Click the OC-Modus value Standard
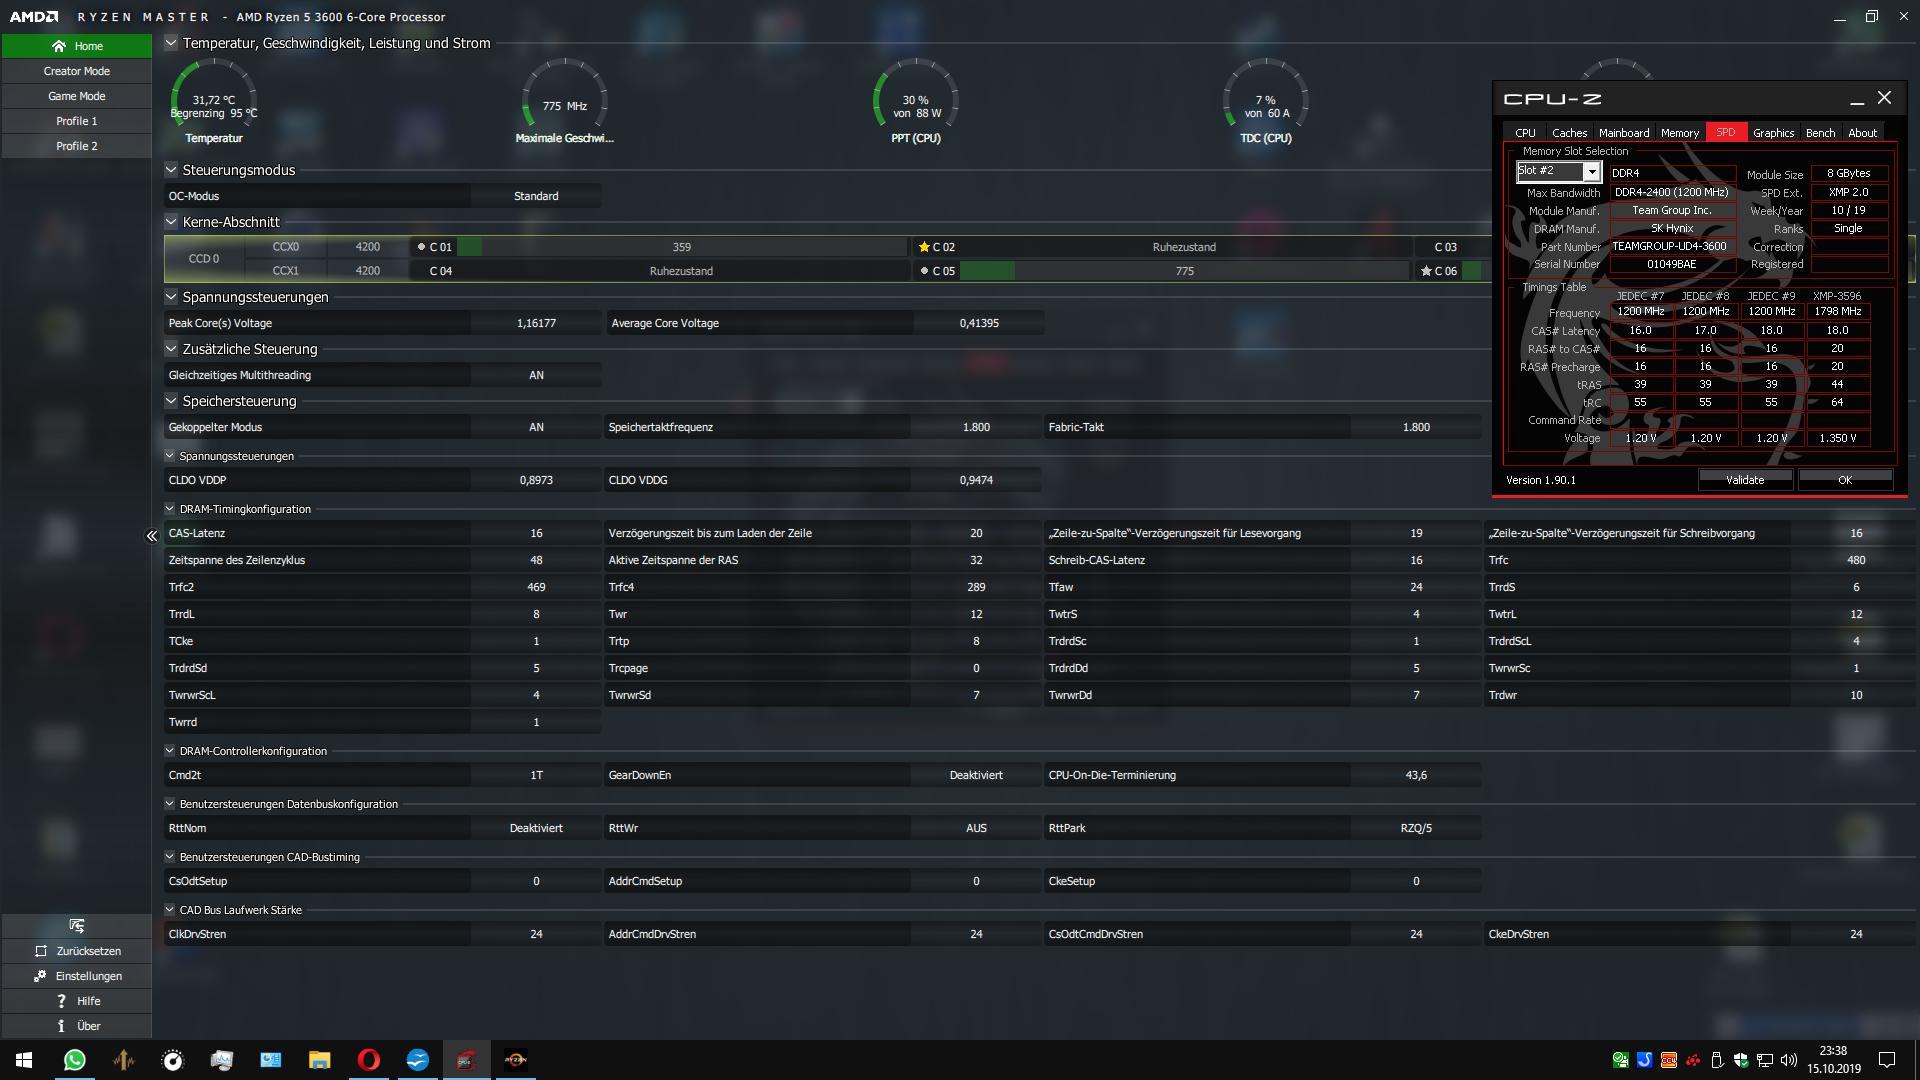1920x1080 pixels. [x=536, y=196]
